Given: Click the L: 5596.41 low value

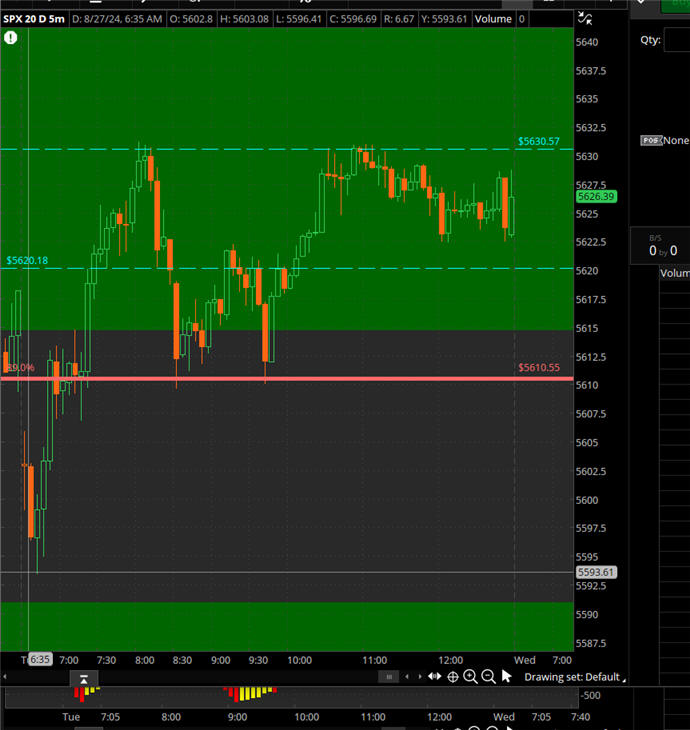Looking at the screenshot, I should (x=299, y=19).
